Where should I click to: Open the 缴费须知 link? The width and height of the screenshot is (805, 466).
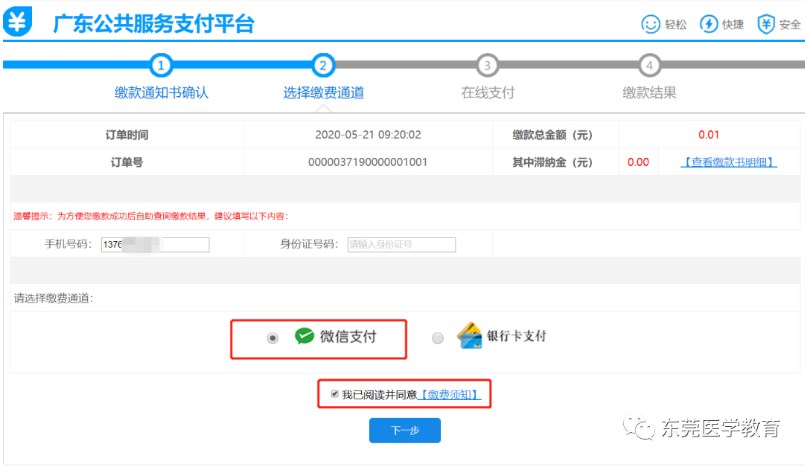[450, 395]
